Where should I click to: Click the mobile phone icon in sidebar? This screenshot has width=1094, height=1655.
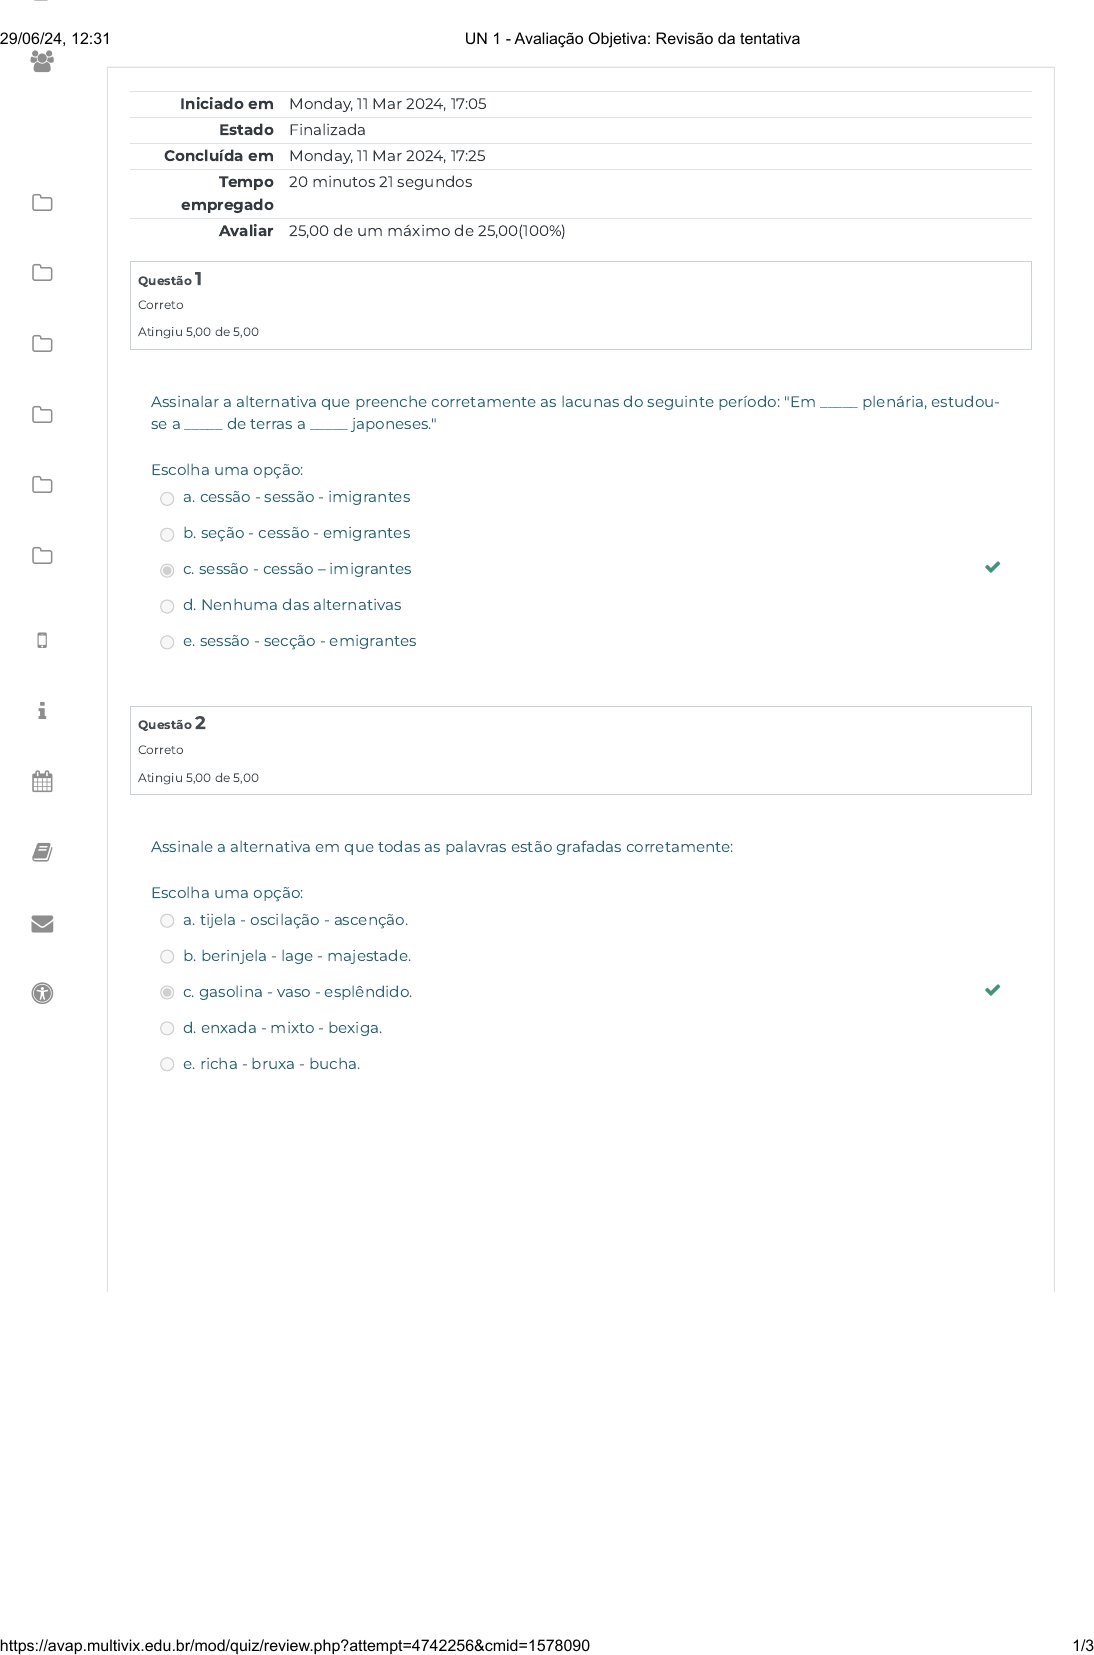click(42, 641)
